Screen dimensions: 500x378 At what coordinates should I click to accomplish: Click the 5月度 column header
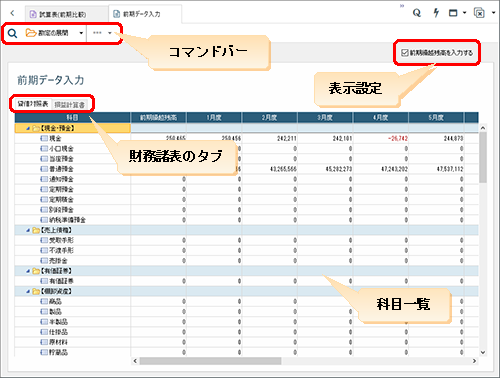436,117
